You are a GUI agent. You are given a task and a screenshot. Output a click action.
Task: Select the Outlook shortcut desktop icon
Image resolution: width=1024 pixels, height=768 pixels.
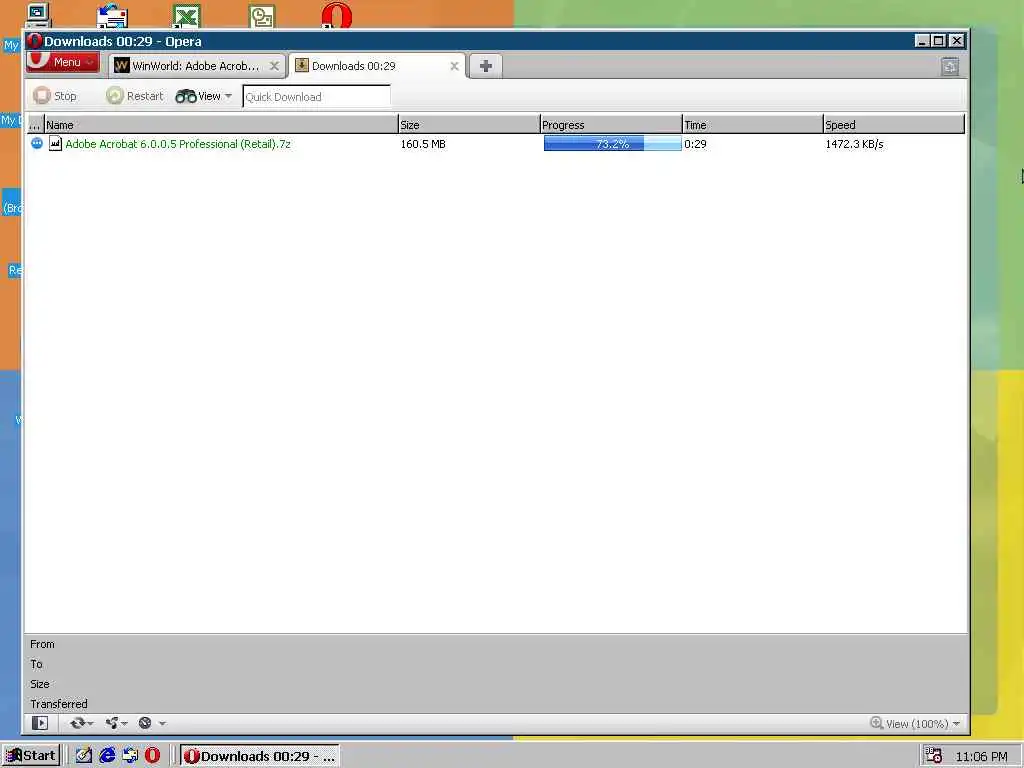click(x=262, y=16)
